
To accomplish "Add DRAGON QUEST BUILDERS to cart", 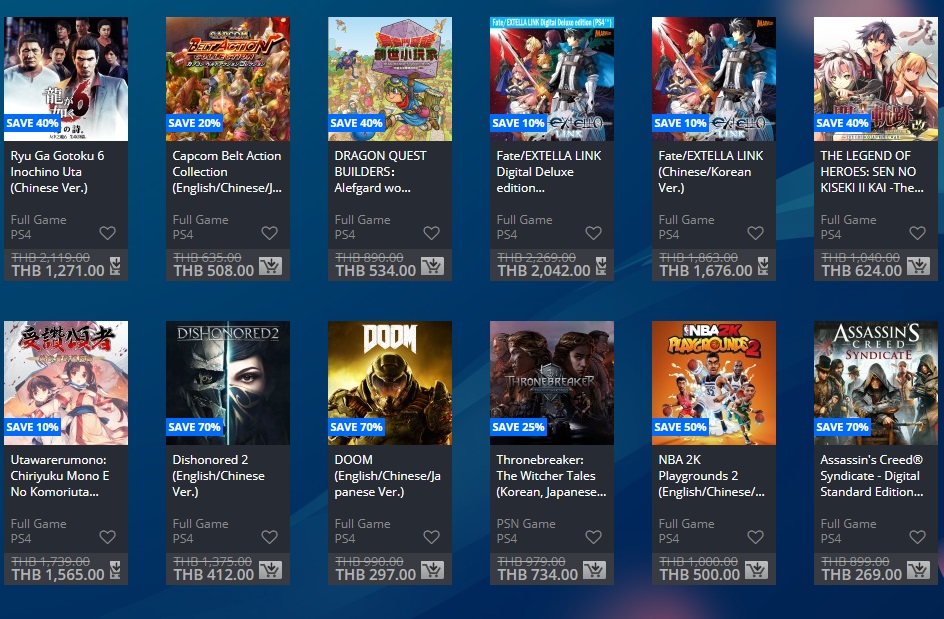I will point(432,266).
